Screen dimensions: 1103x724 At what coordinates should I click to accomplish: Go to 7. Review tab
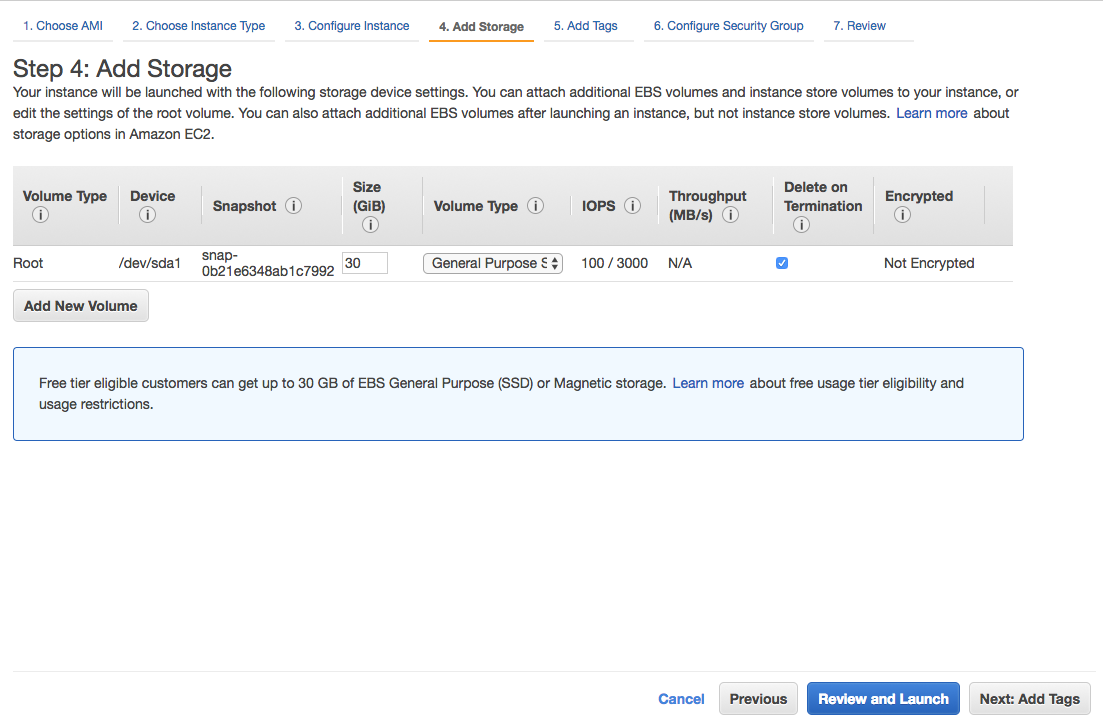click(x=859, y=26)
